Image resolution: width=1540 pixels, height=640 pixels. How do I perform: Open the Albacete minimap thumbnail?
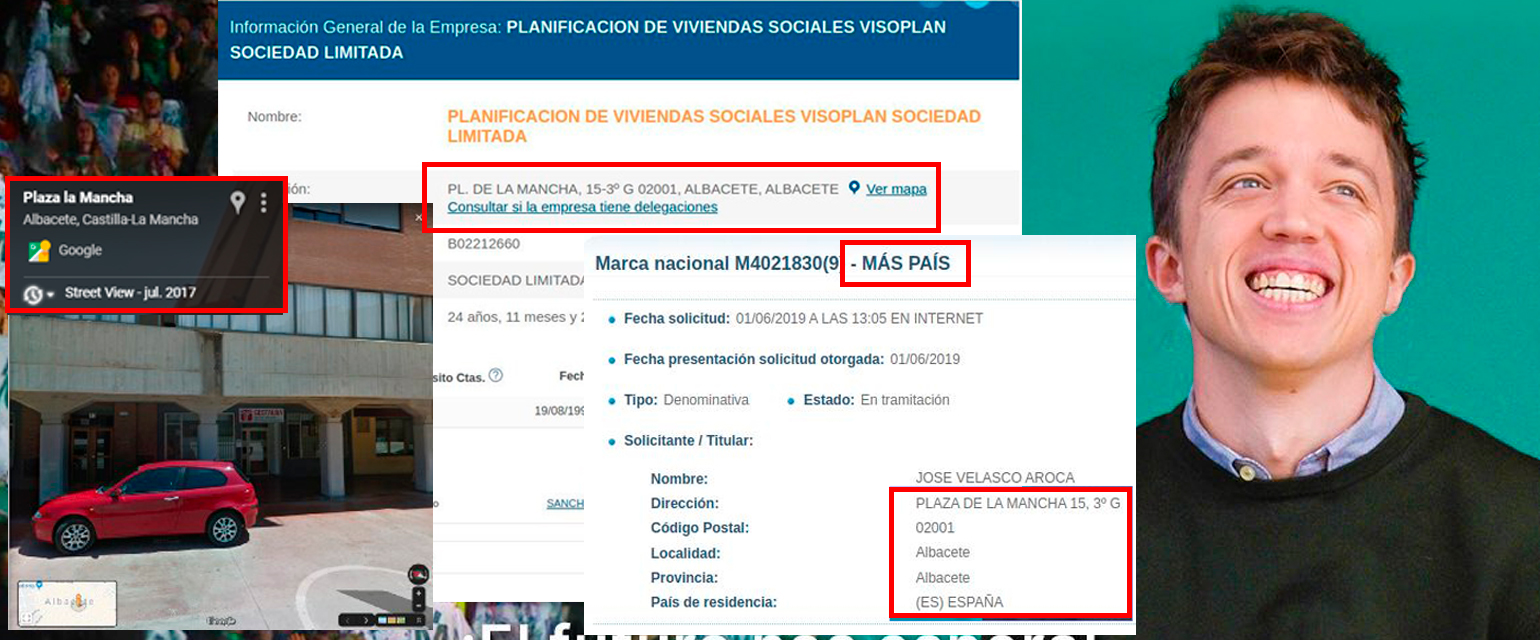coord(68,602)
